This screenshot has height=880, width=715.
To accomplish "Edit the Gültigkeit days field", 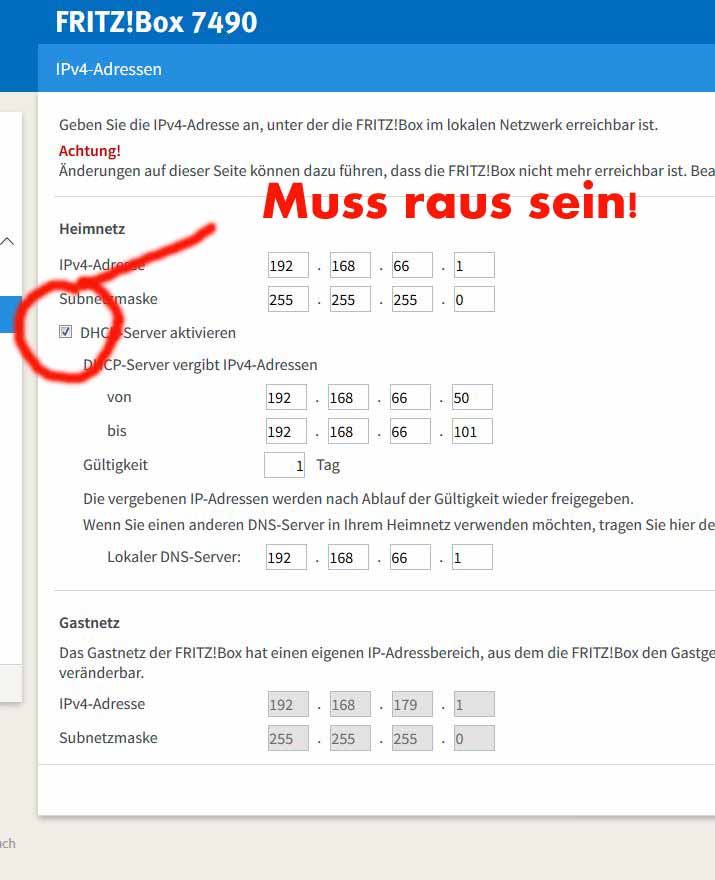I will [x=285, y=465].
